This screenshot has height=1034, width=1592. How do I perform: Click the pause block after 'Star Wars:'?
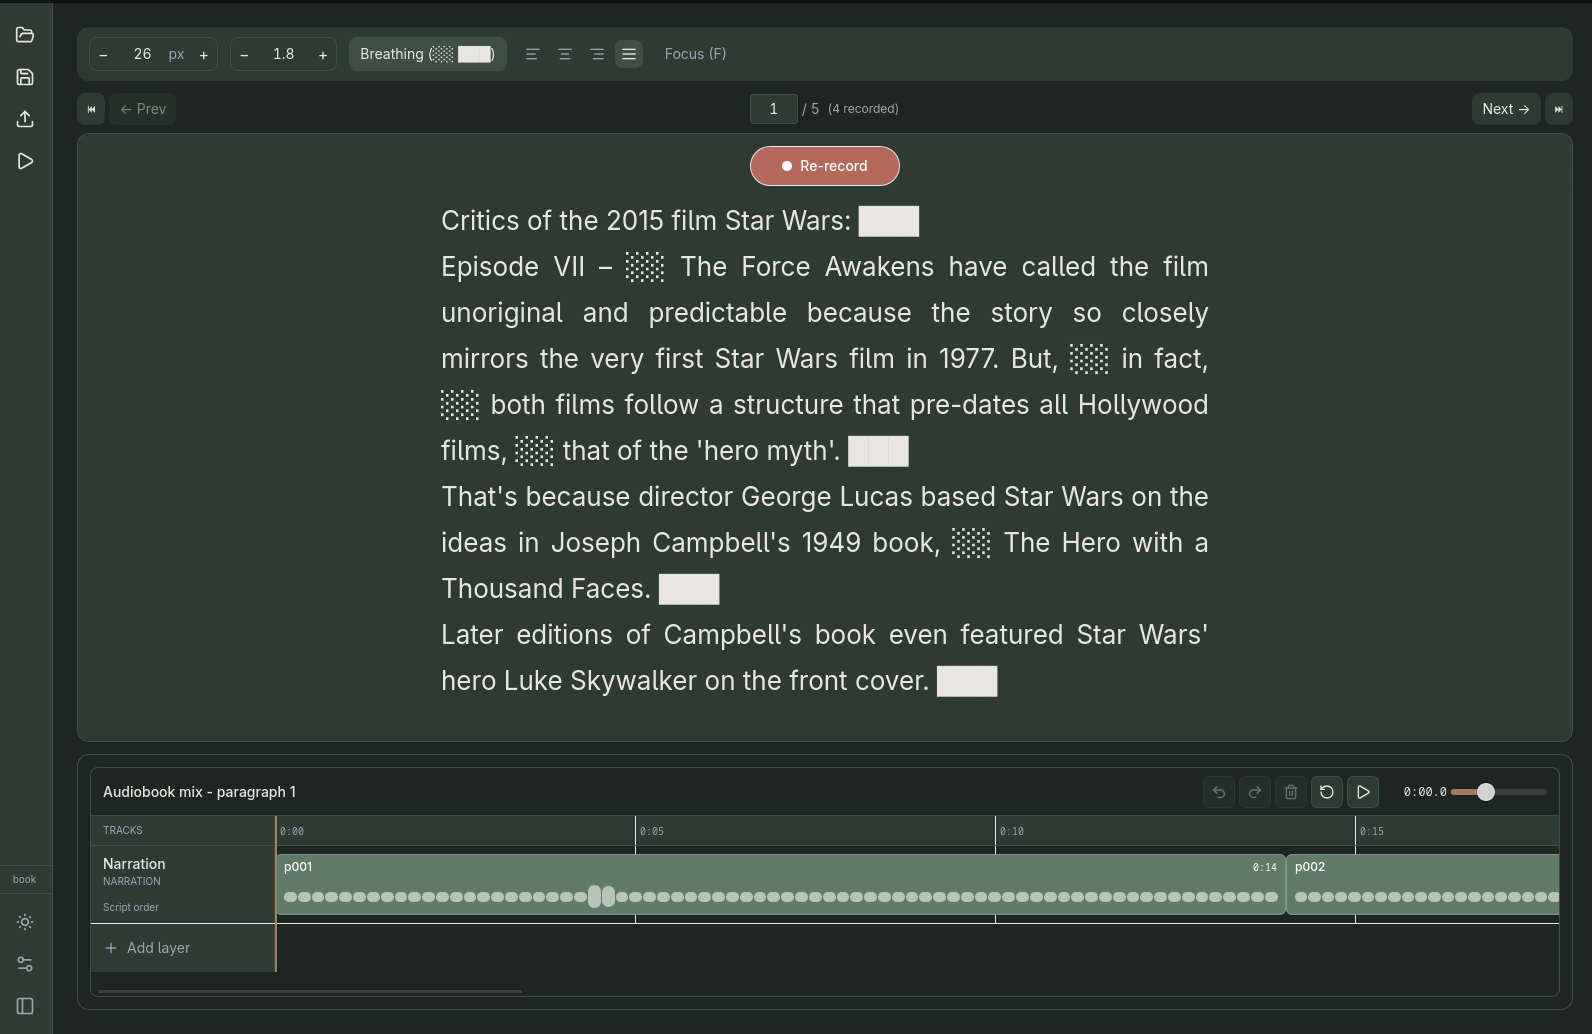click(x=889, y=221)
